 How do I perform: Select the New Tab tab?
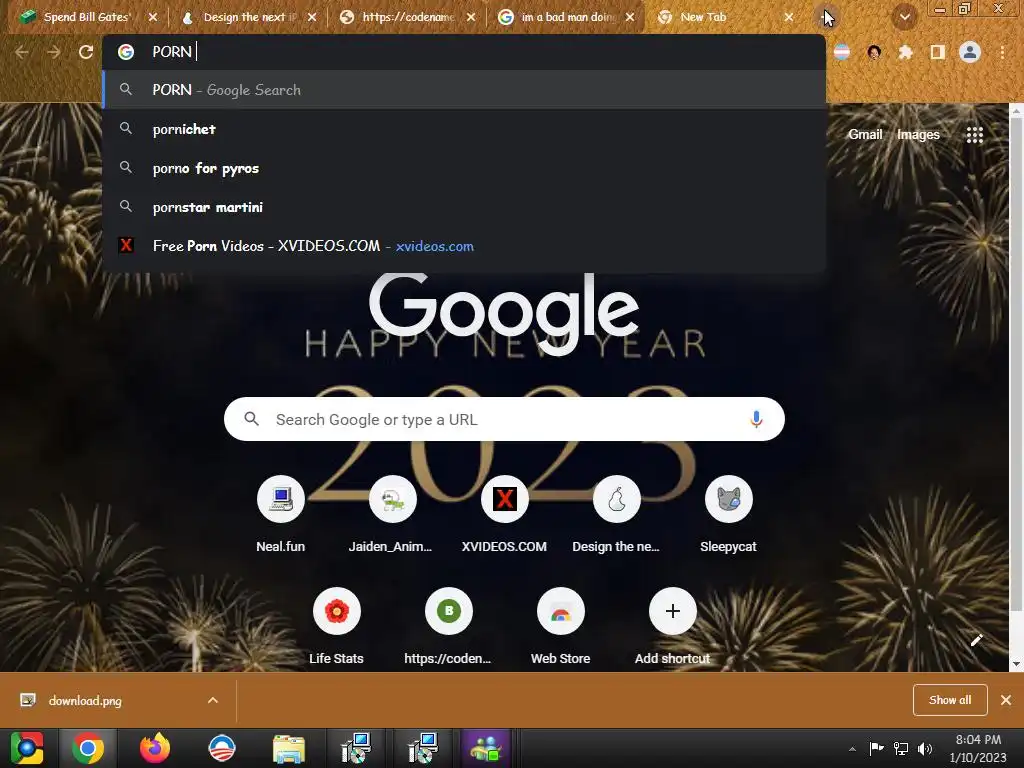[725, 17]
